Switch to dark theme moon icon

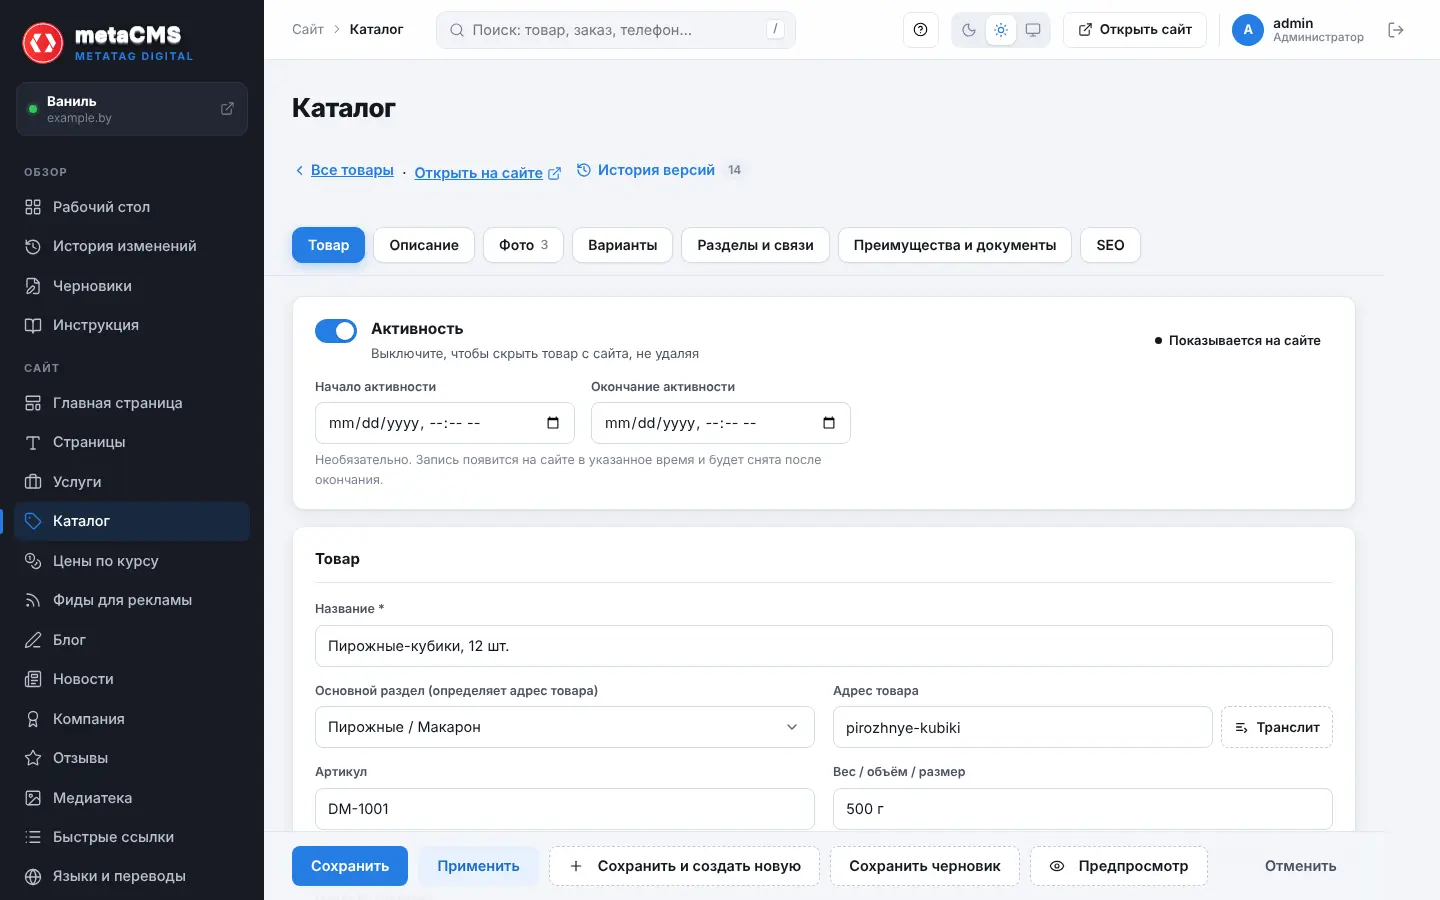pos(969,30)
